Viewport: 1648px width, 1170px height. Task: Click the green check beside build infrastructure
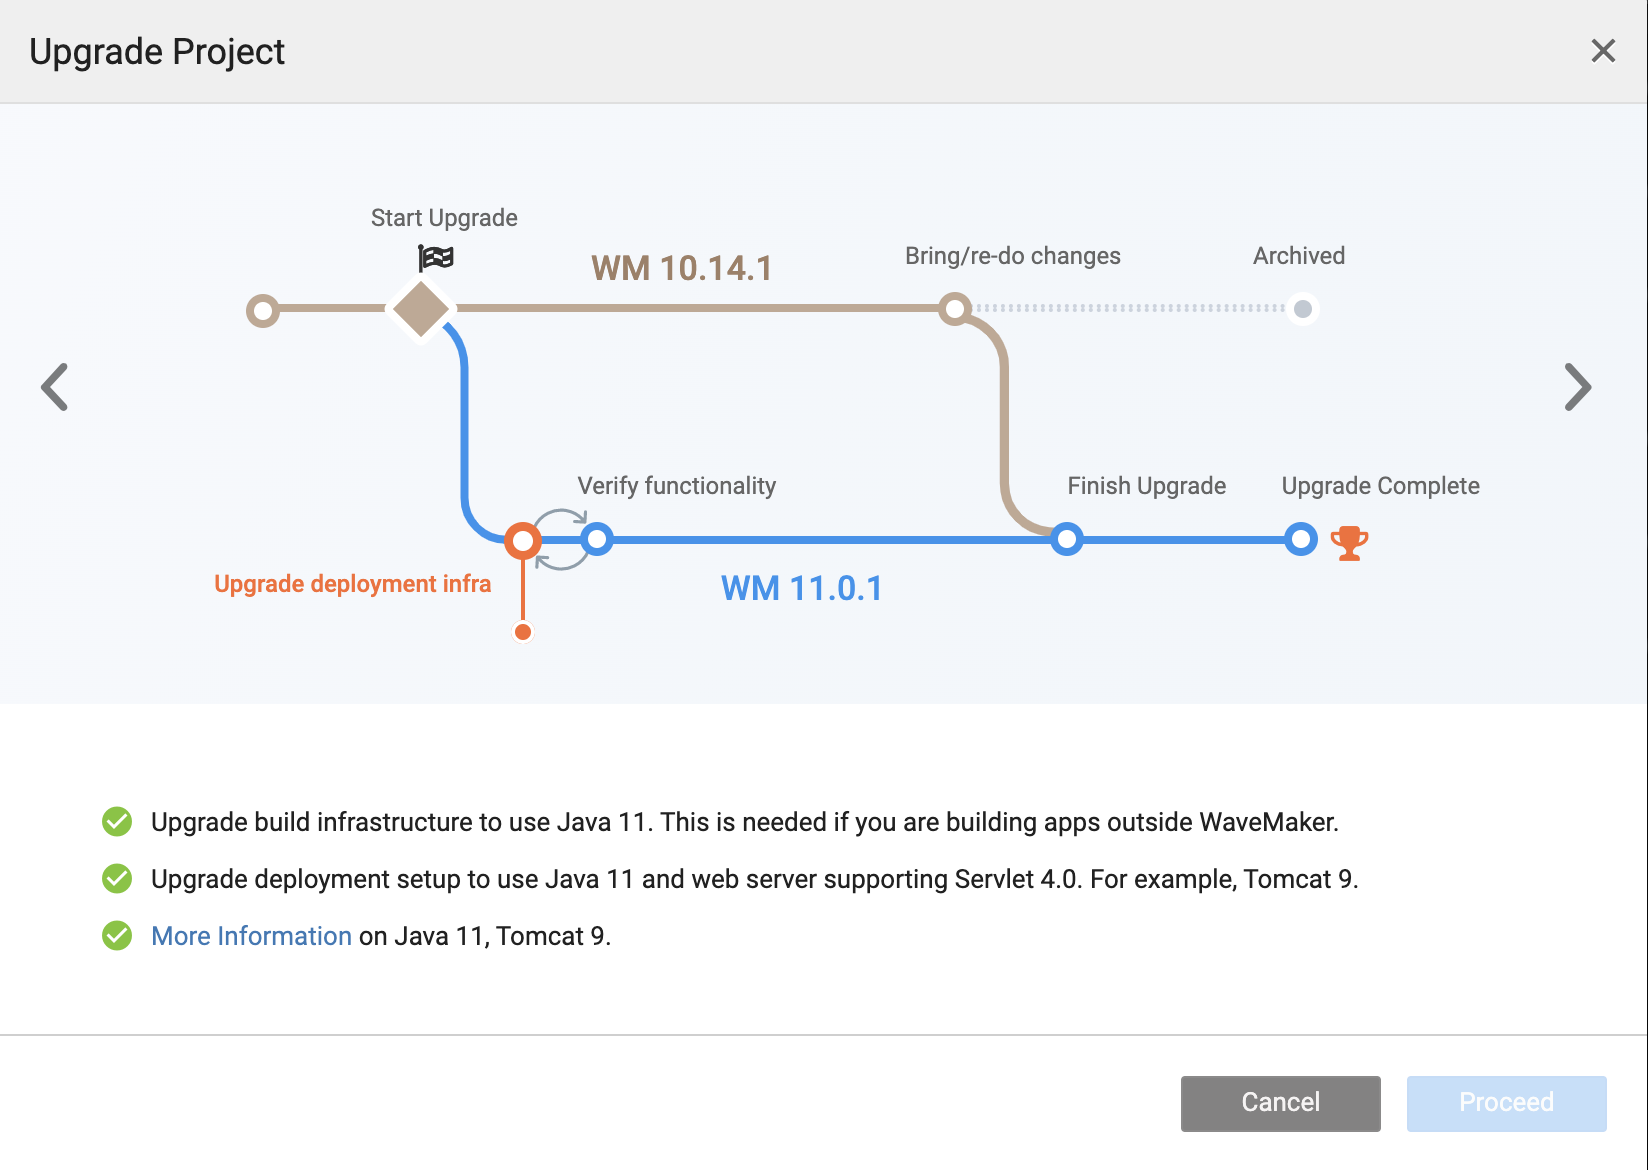click(117, 822)
